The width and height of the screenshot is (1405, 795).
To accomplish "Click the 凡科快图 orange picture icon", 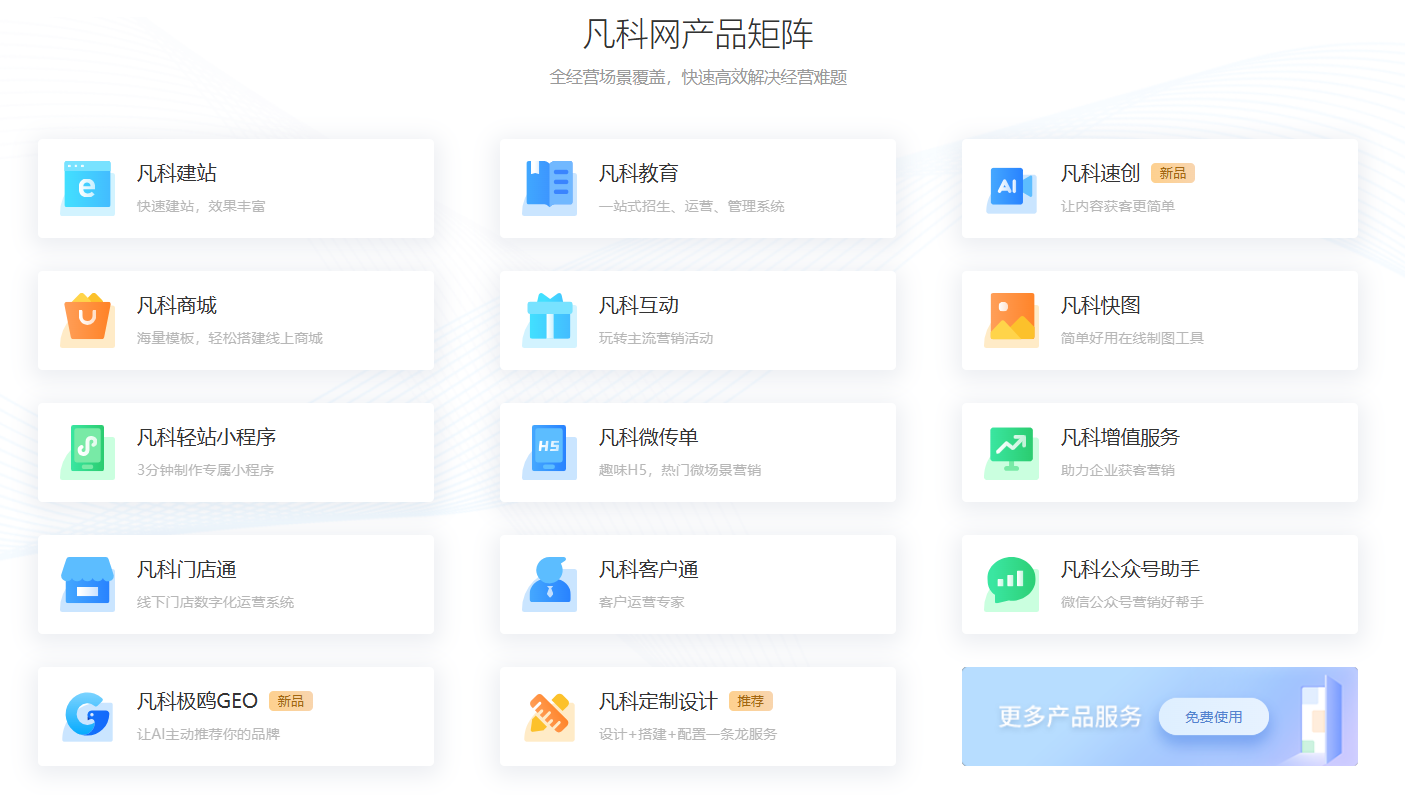I will coord(1011,319).
